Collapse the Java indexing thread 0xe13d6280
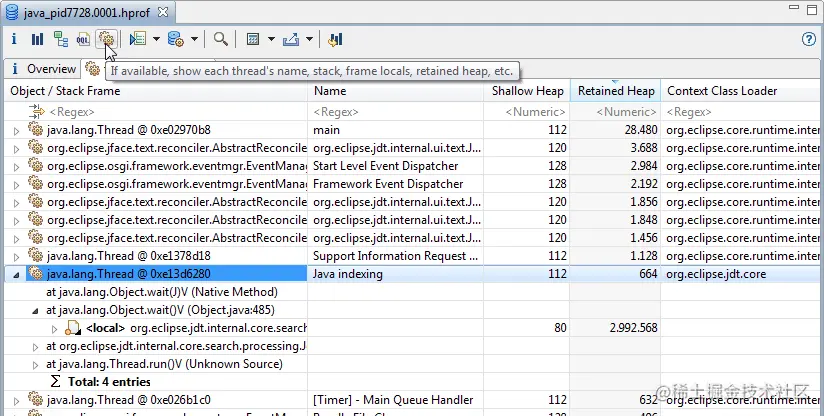The image size is (824, 416). (16, 275)
